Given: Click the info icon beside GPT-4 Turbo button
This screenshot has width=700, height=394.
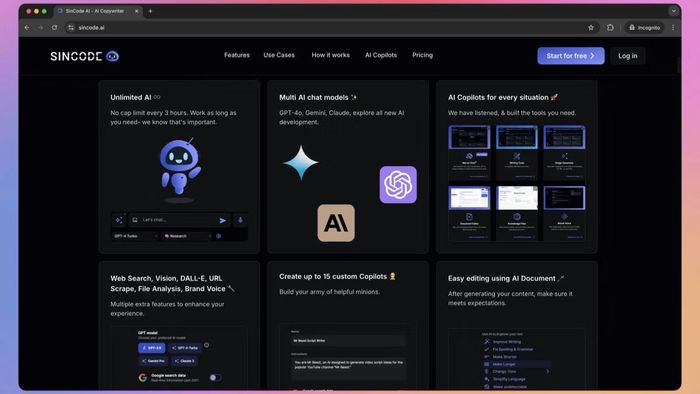Looking at the screenshot, I should pyautogui.click(x=206, y=345).
